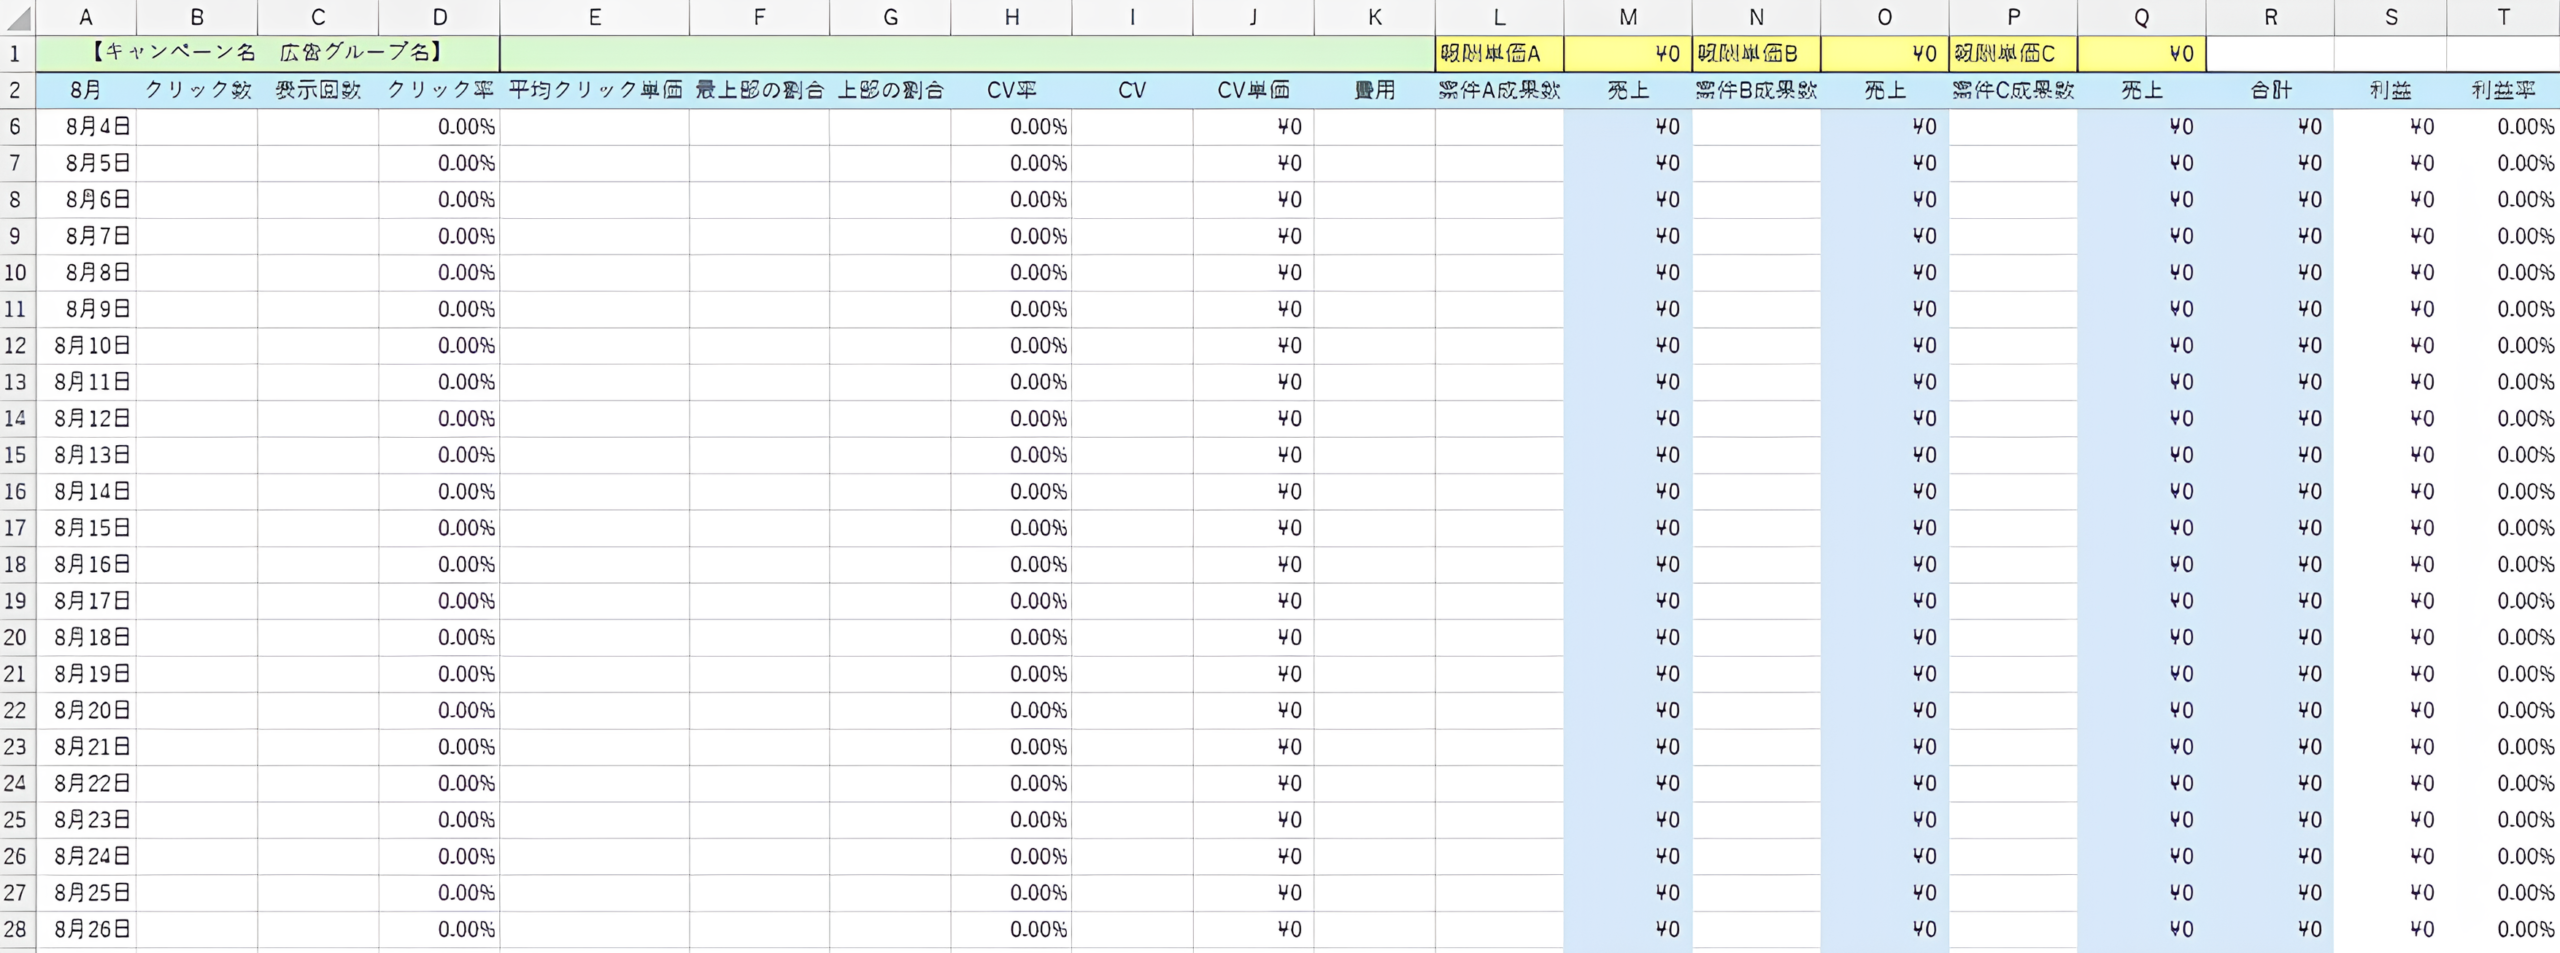Select the 8月26日 date cell
This screenshot has width=2560, height=953.
(87, 929)
